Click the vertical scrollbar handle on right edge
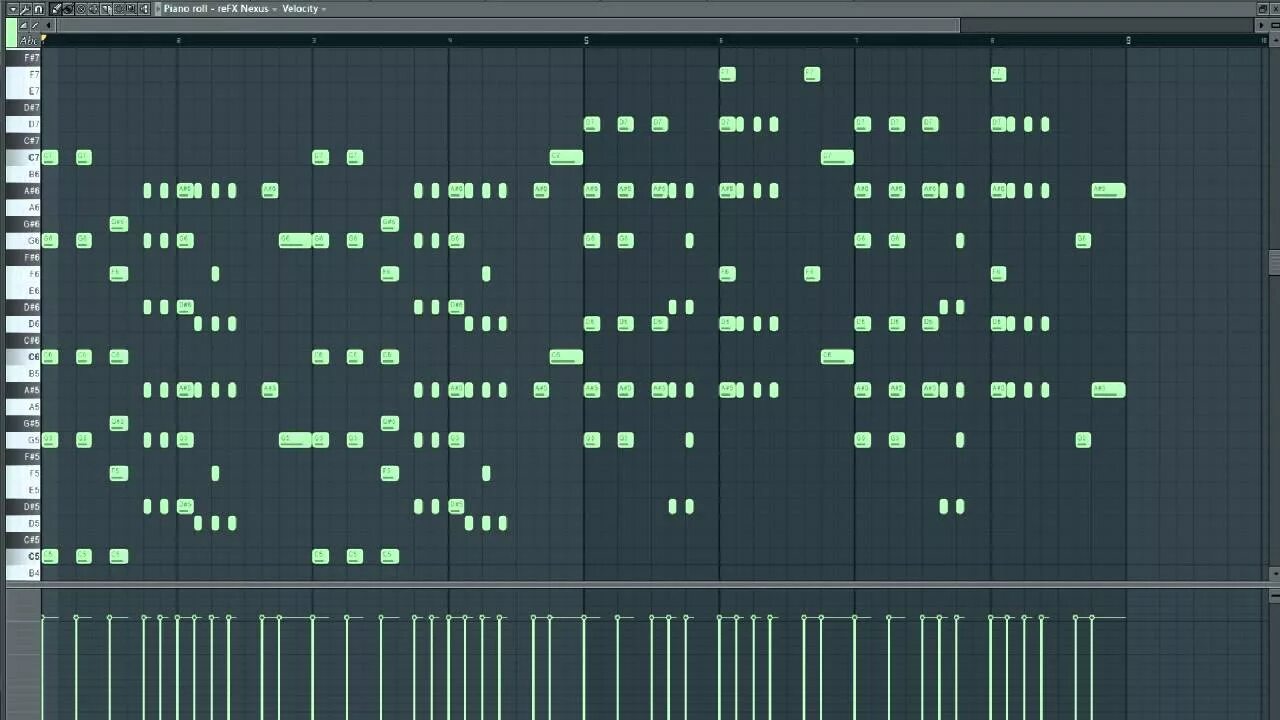The height and width of the screenshot is (720, 1280). (x=1274, y=262)
